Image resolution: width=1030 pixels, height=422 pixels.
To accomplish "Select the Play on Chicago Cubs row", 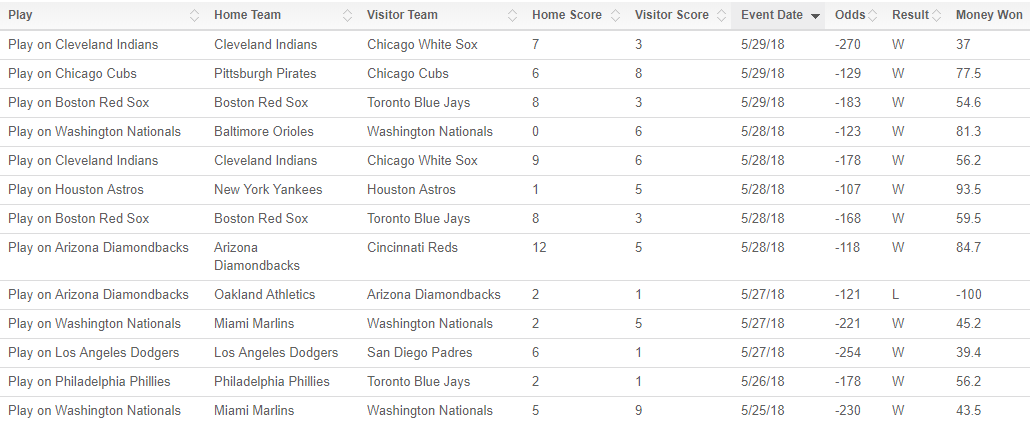I will 515,74.
